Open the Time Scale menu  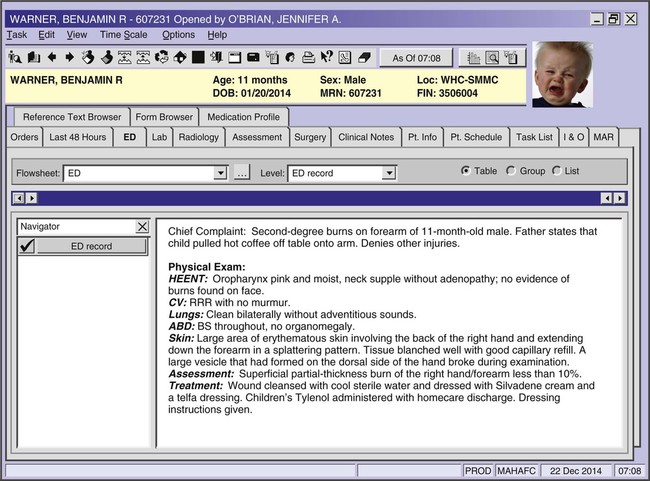124,35
